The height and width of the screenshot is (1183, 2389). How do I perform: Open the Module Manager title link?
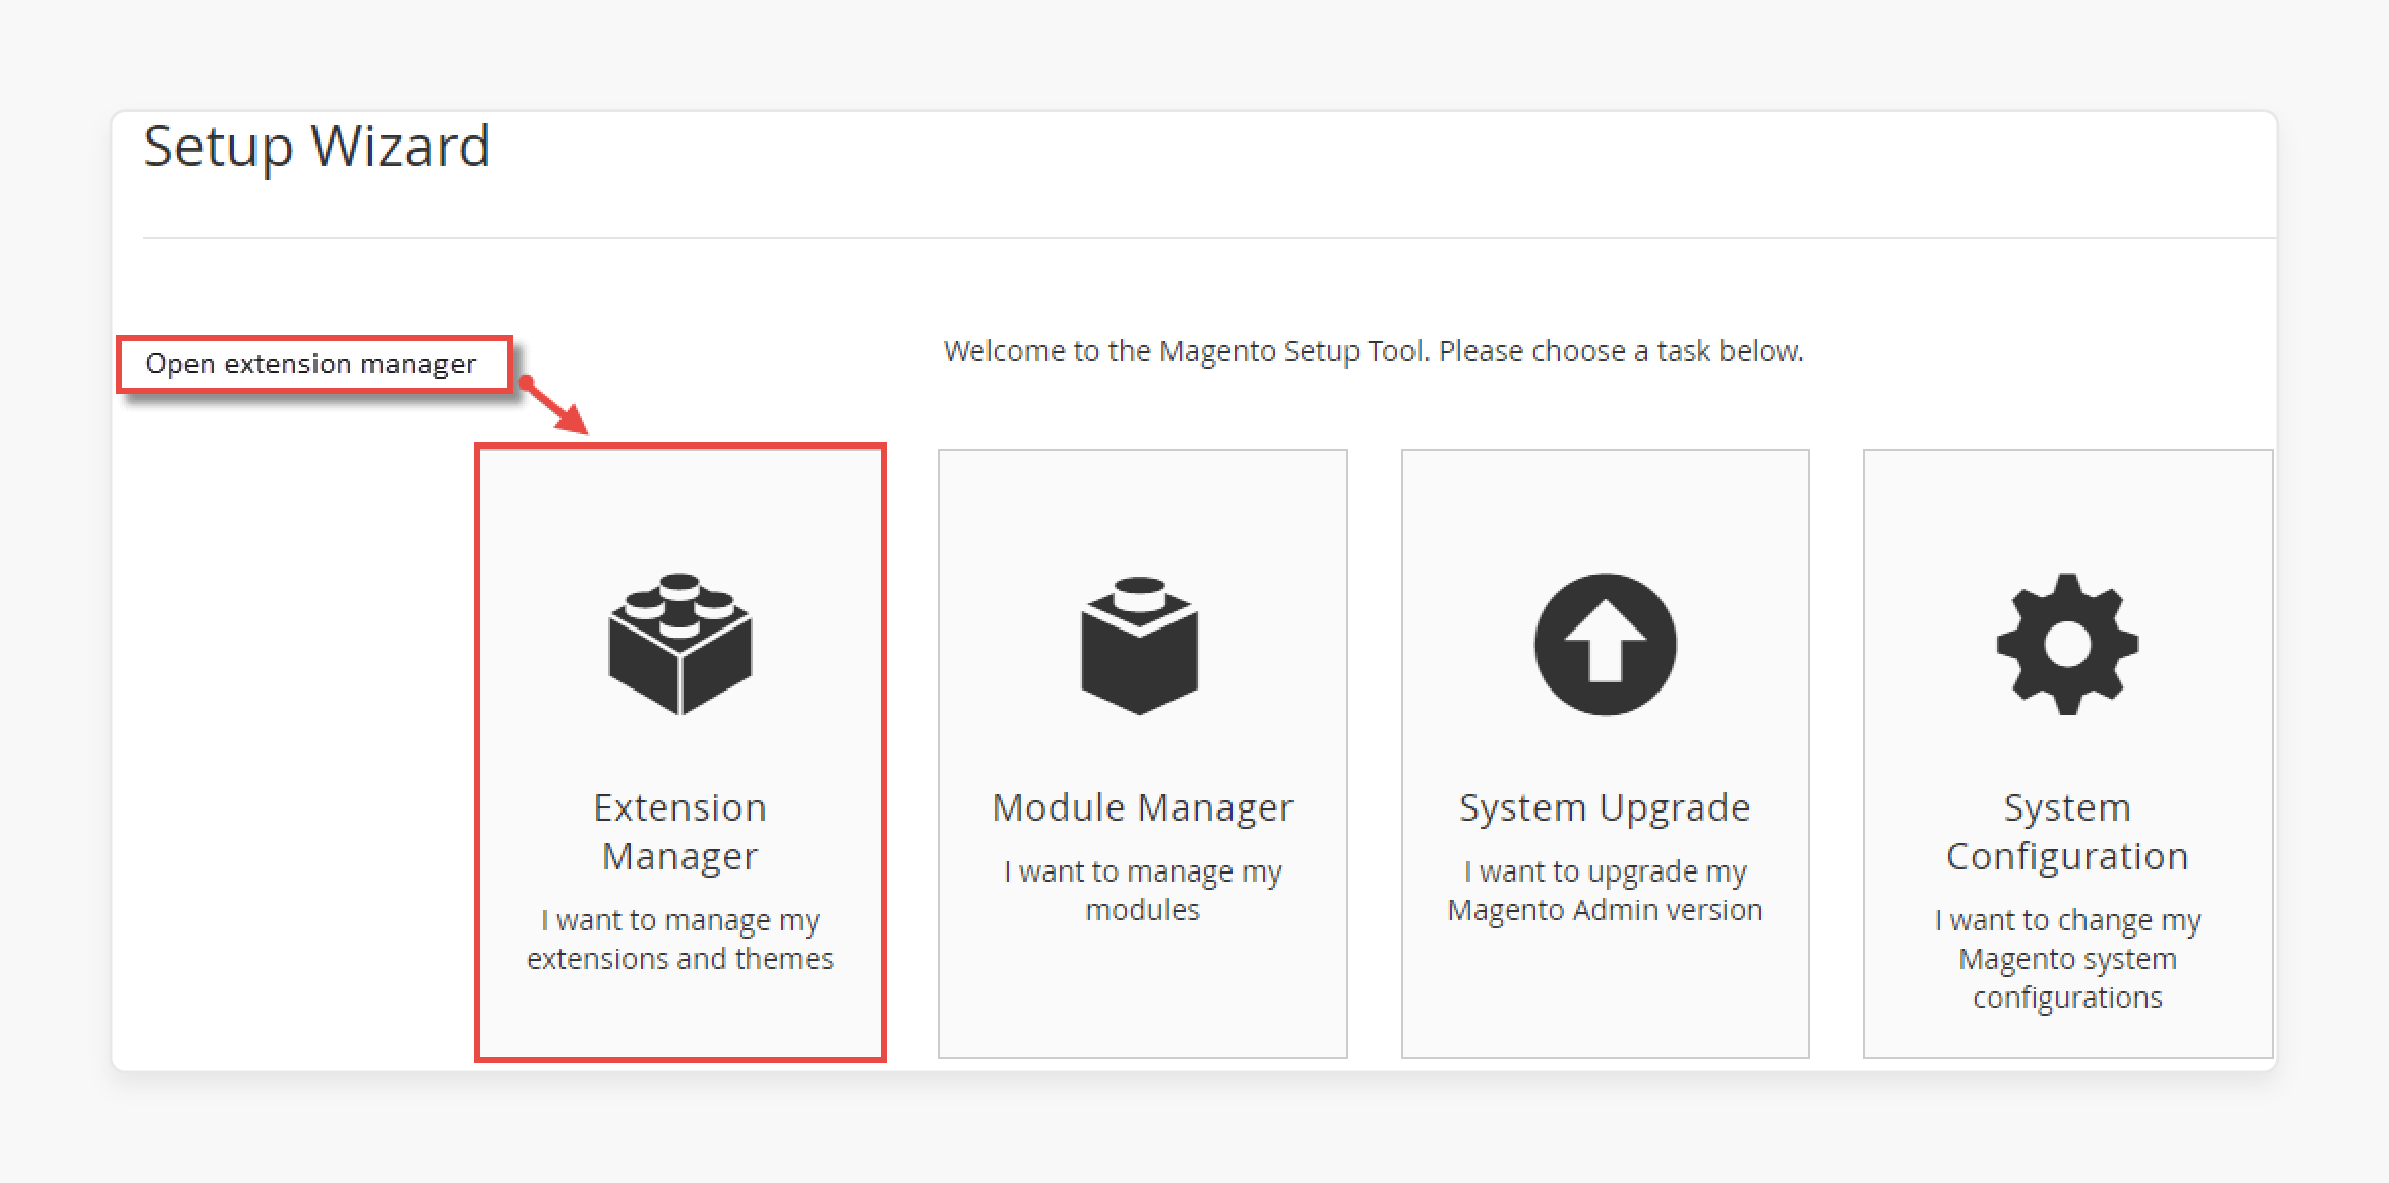click(1143, 808)
